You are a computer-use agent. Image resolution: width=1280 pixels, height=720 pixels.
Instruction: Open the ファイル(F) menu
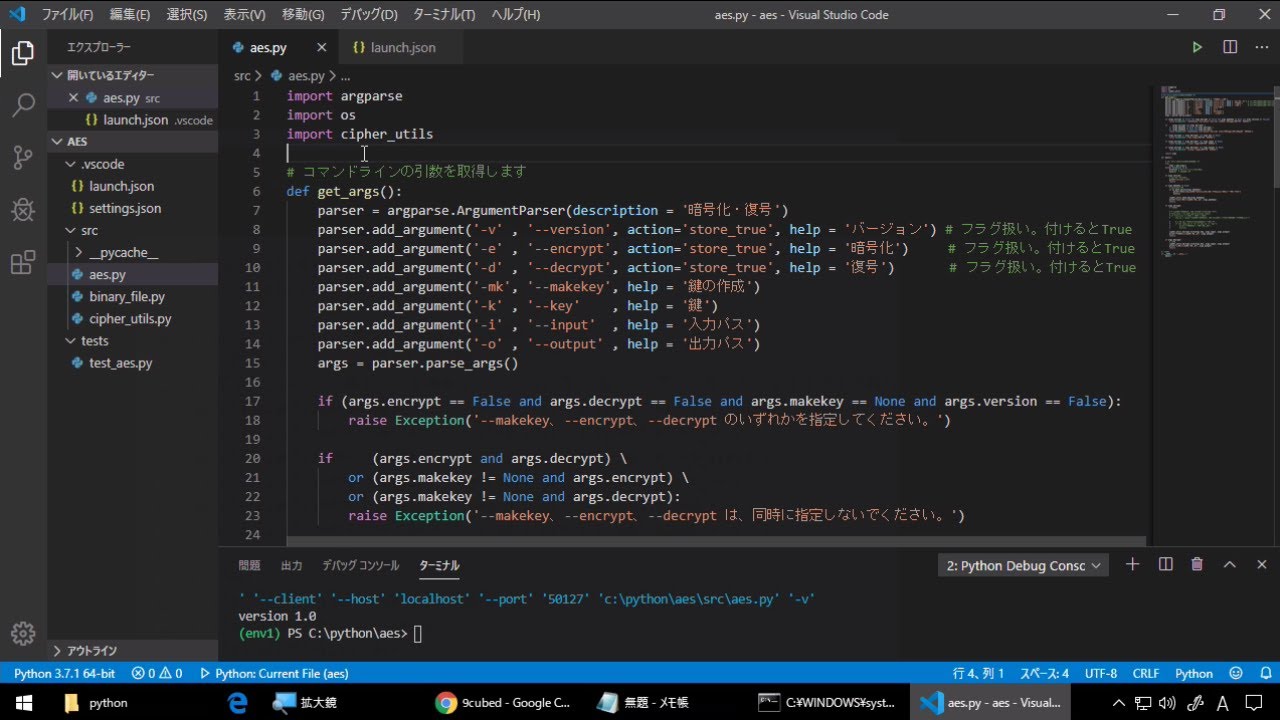(67, 15)
